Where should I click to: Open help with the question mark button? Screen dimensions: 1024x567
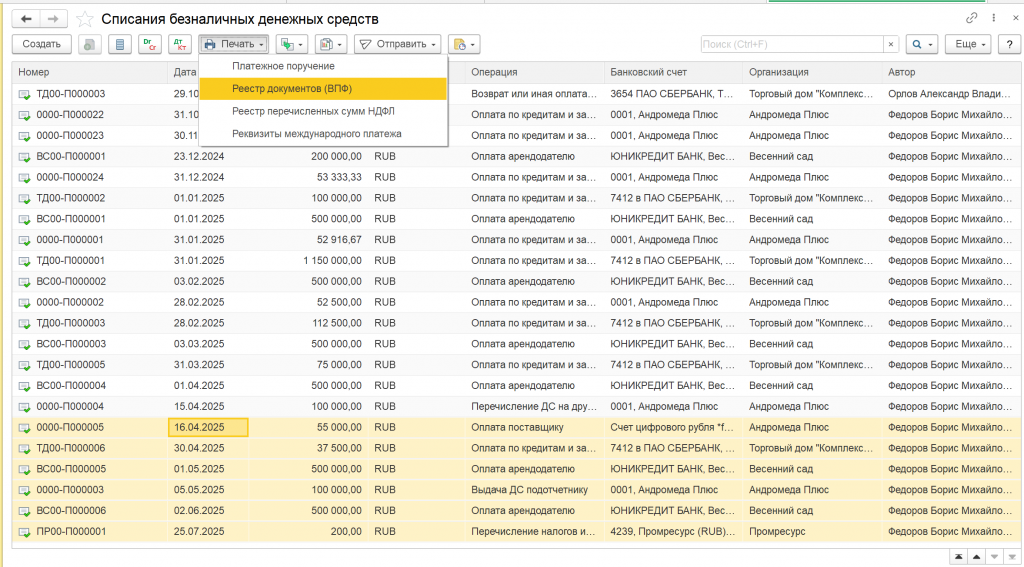tap(1009, 44)
